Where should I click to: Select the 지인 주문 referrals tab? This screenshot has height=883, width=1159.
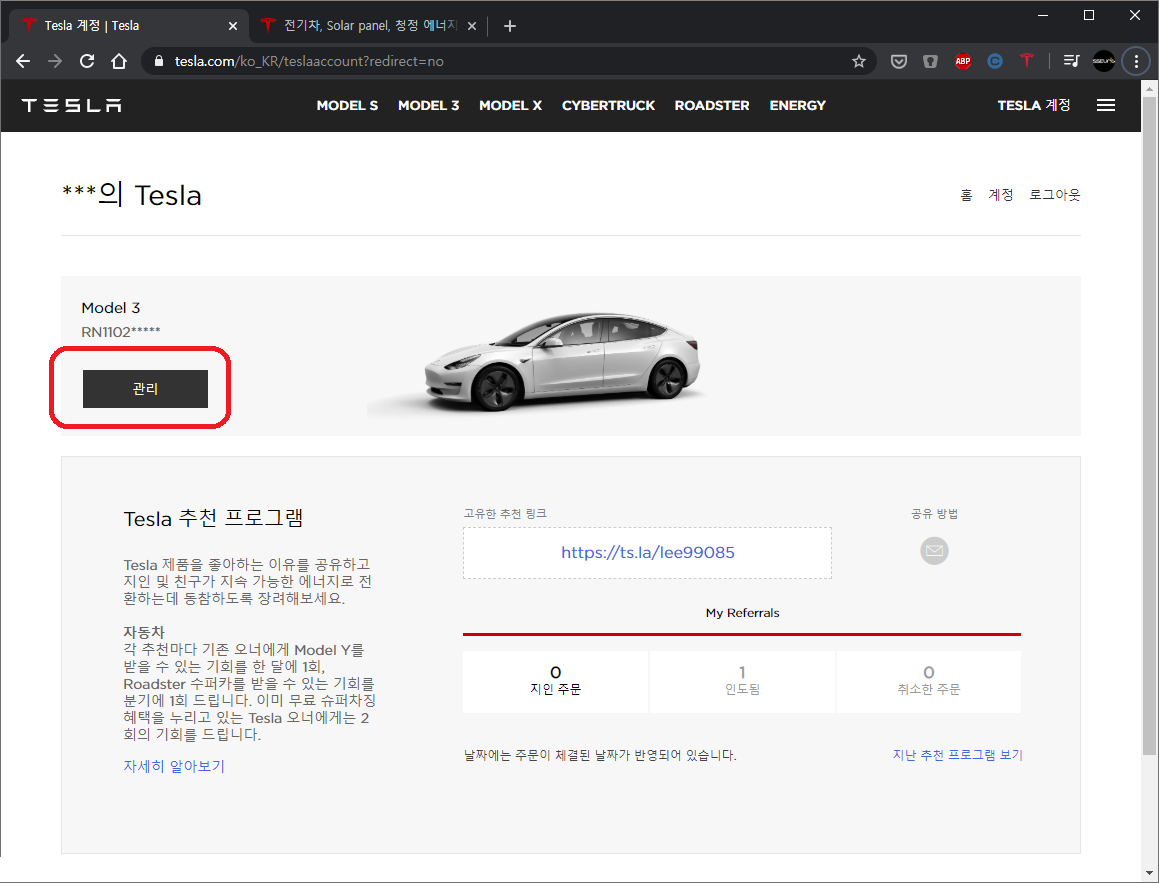point(555,682)
